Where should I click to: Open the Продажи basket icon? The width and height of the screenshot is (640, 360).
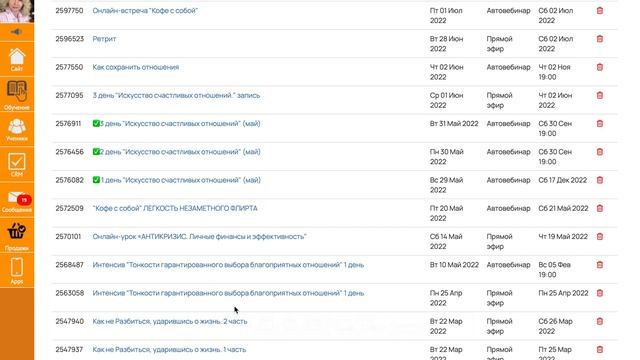point(17,236)
